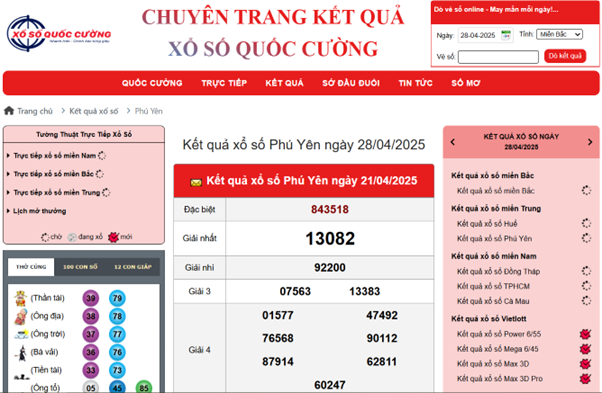Open TIN TỨC menu item
The image size is (602, 393).
coord(415,83)
